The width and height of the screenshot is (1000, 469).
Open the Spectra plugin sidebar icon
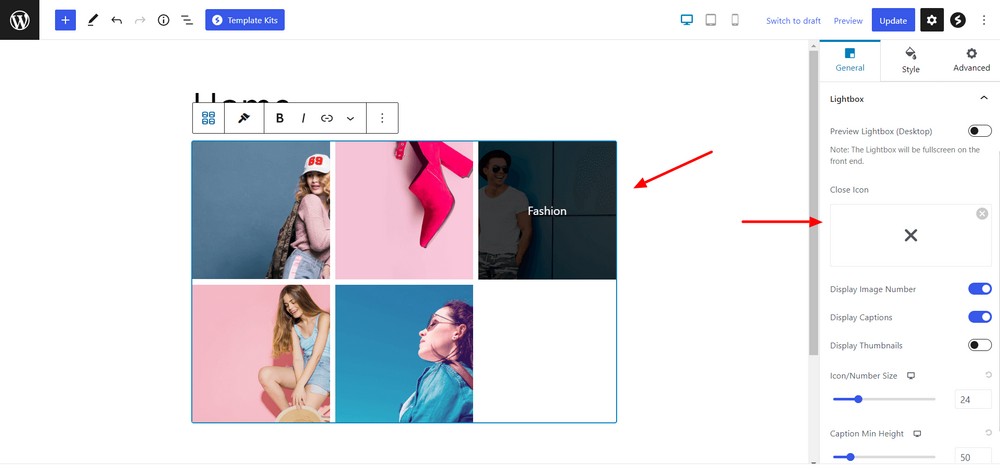pos(957,20)
